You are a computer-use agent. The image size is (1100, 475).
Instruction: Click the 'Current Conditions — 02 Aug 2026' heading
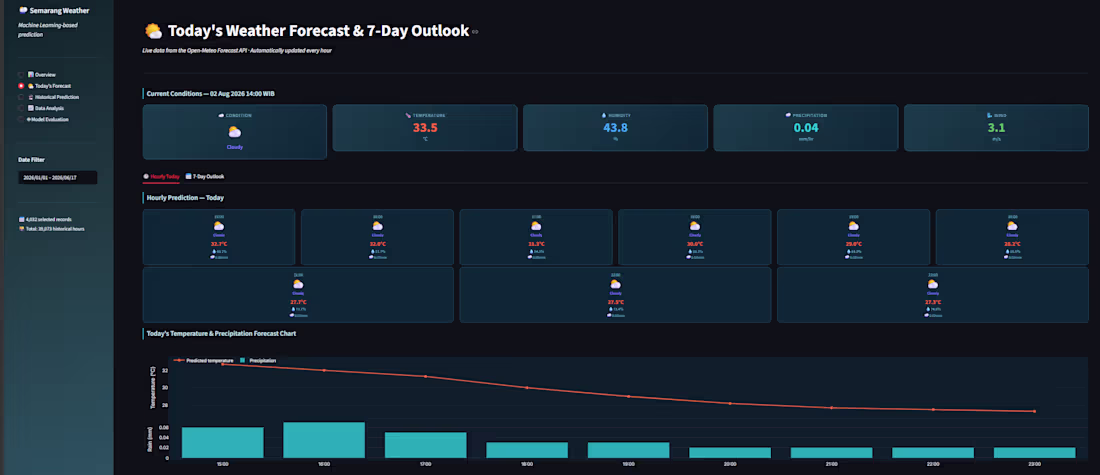click(209, 93)
